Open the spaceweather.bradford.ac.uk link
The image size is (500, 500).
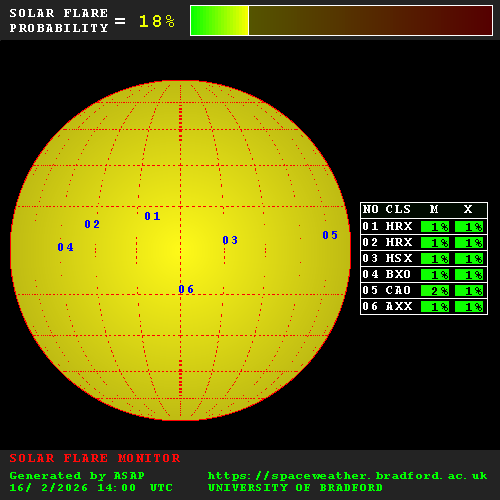click(347, 476)
